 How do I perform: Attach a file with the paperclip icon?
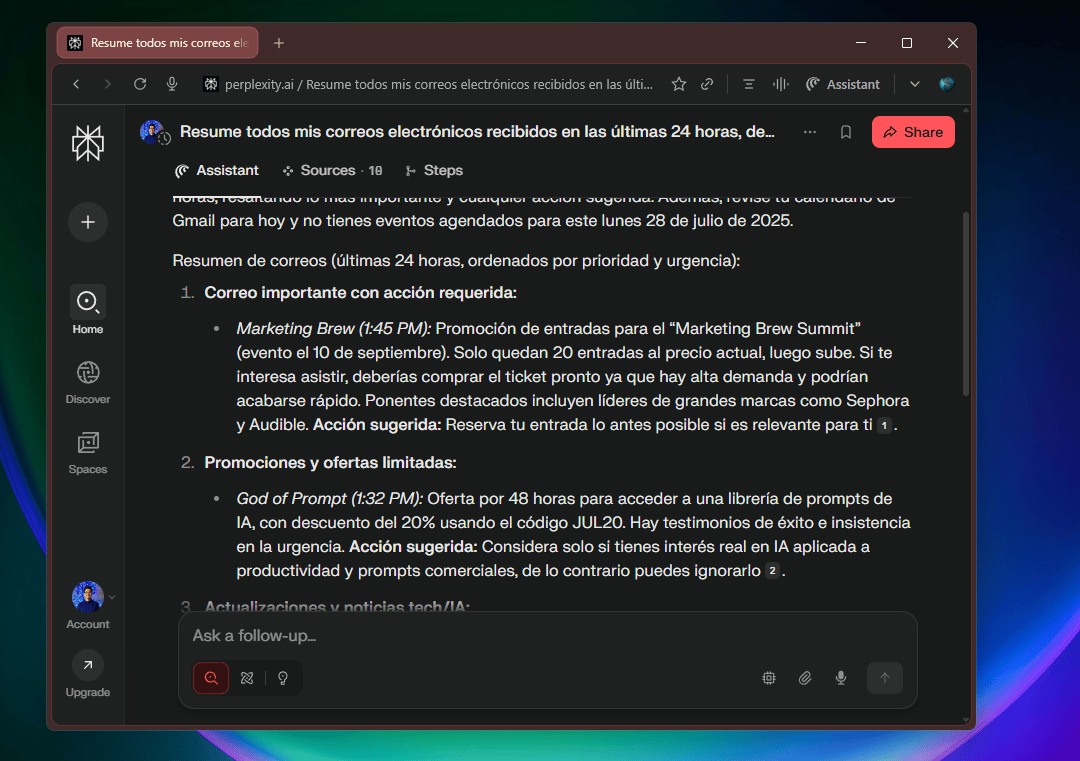tap(805, 678)
